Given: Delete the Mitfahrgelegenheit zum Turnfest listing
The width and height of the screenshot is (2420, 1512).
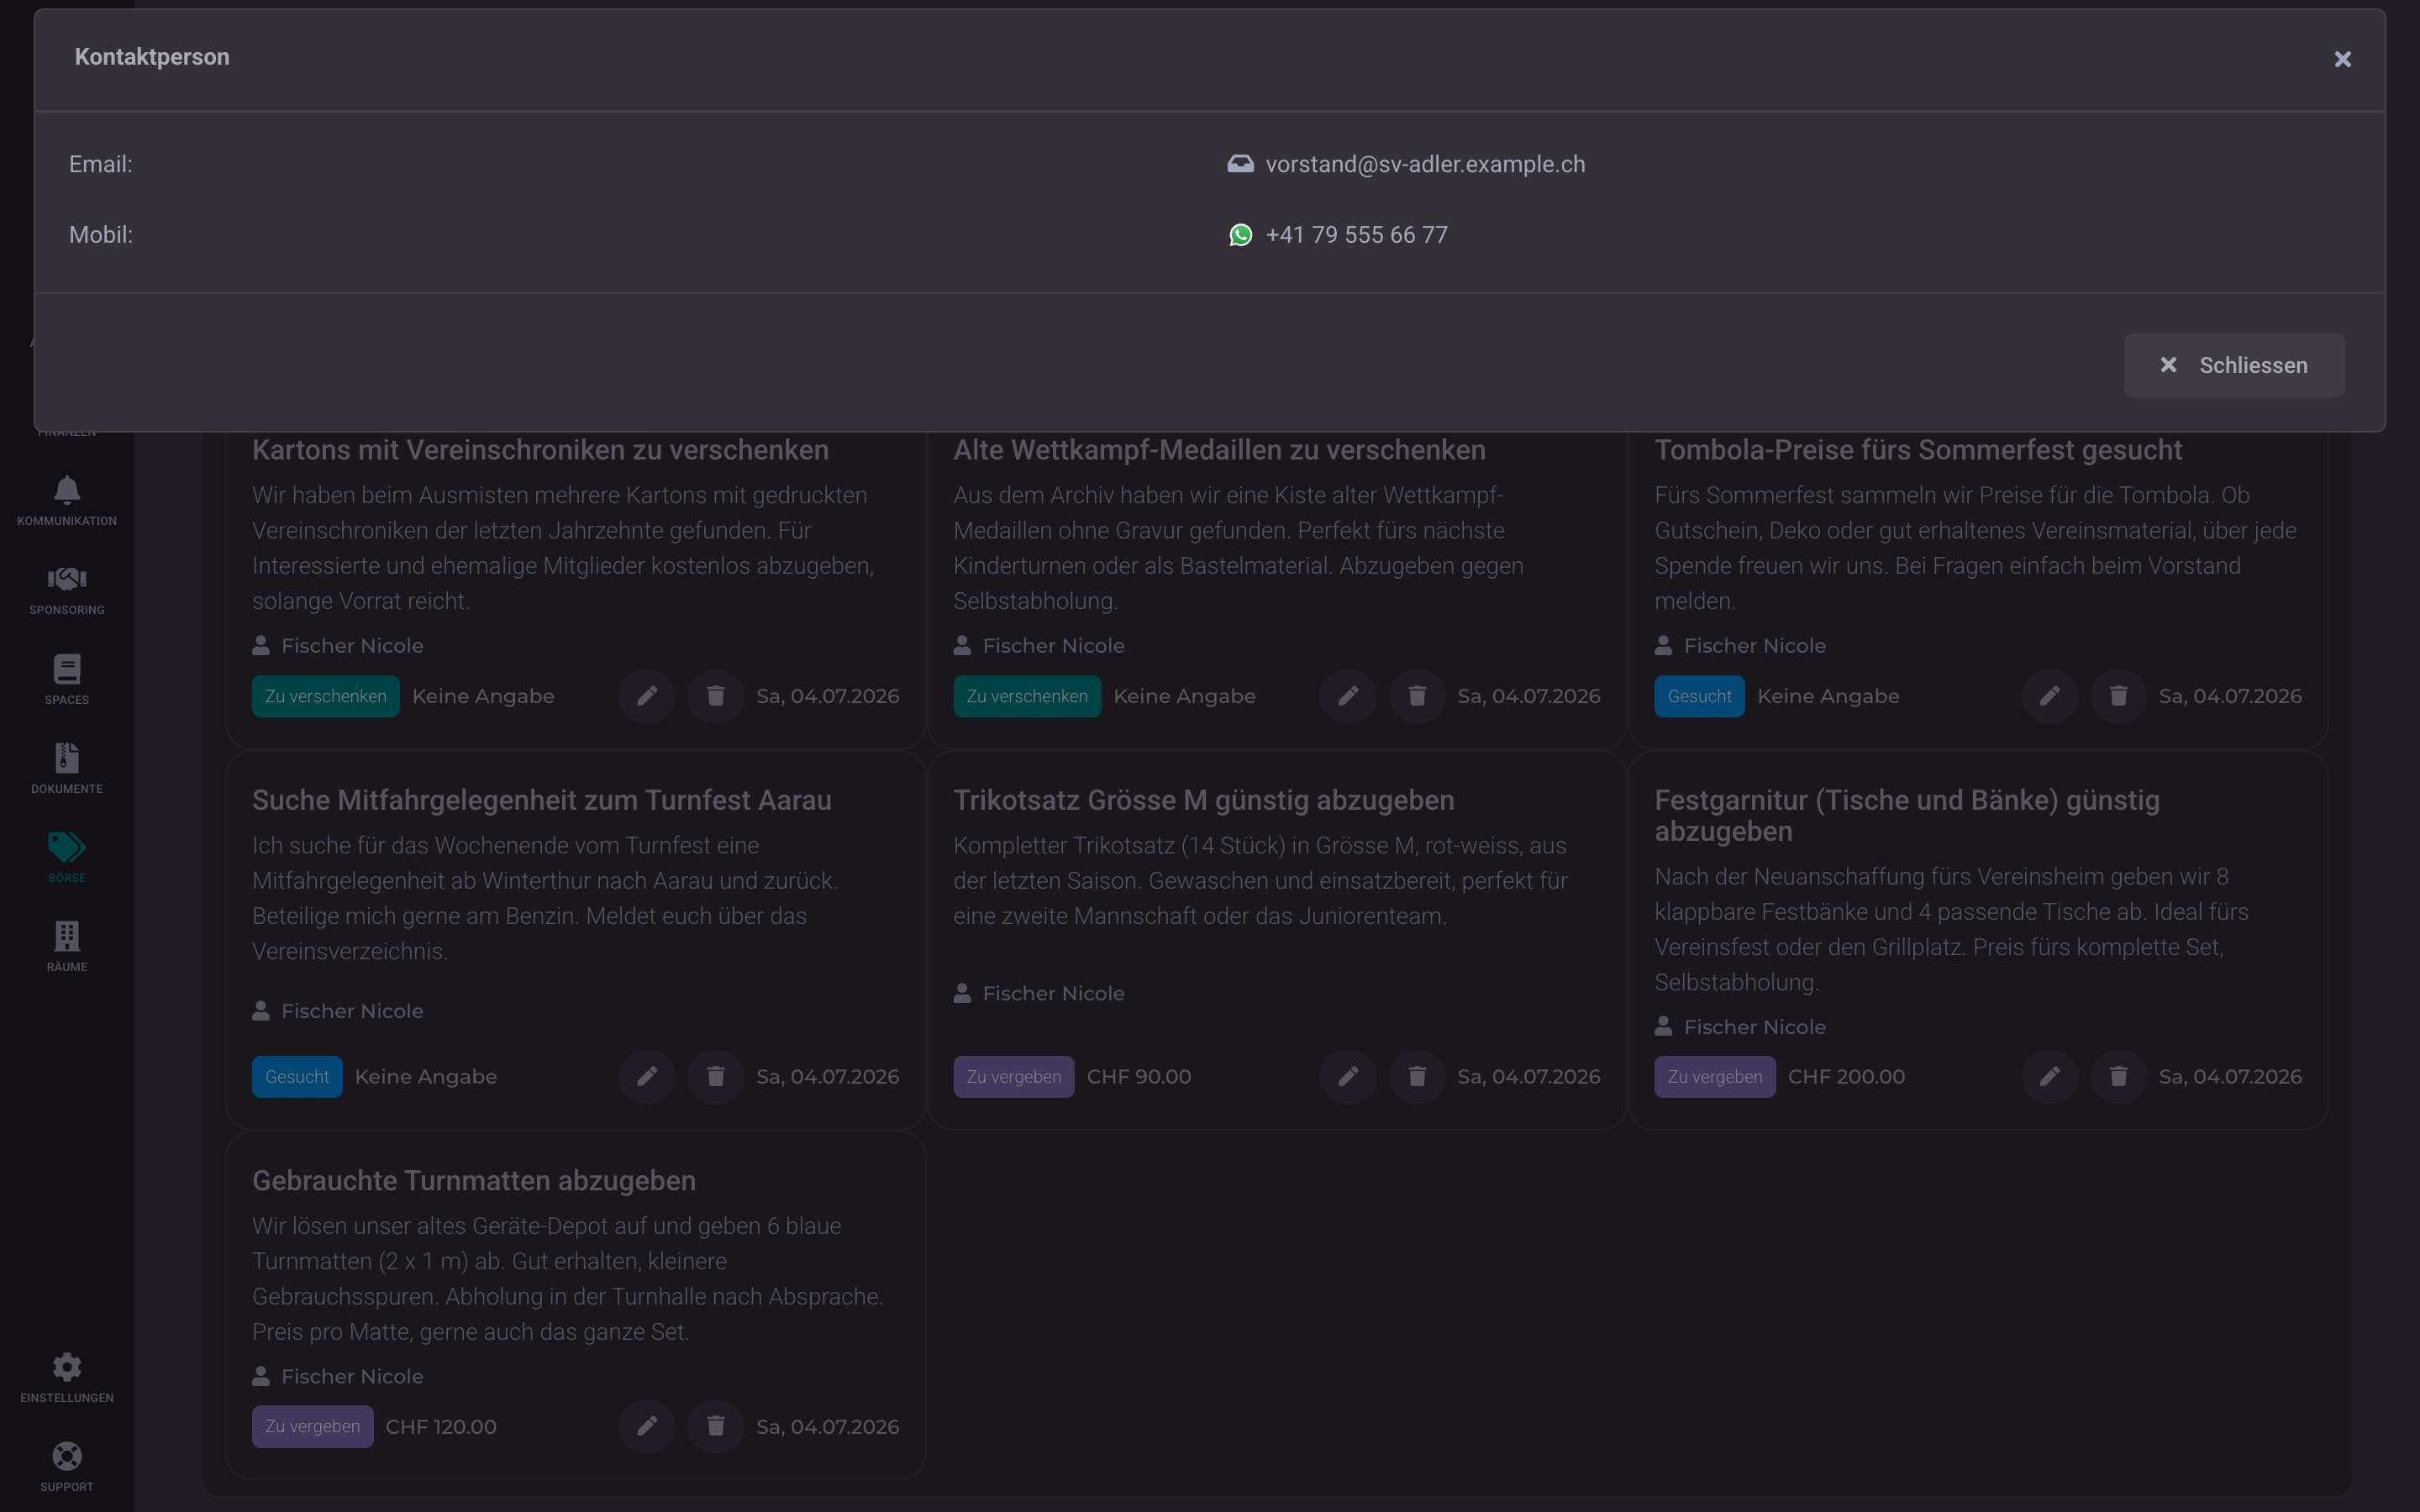Looking at the screenshot, I should pos(716,1077).
